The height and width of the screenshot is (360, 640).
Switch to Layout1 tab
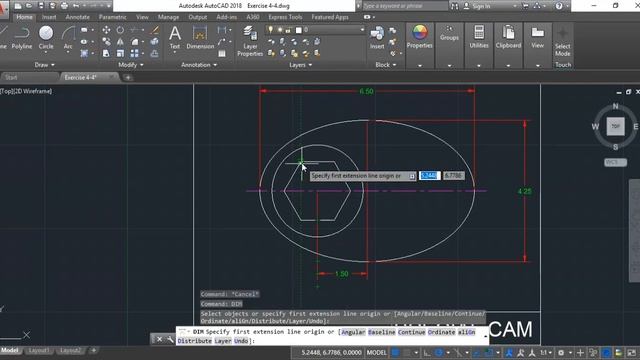click(x=39, y=350)
